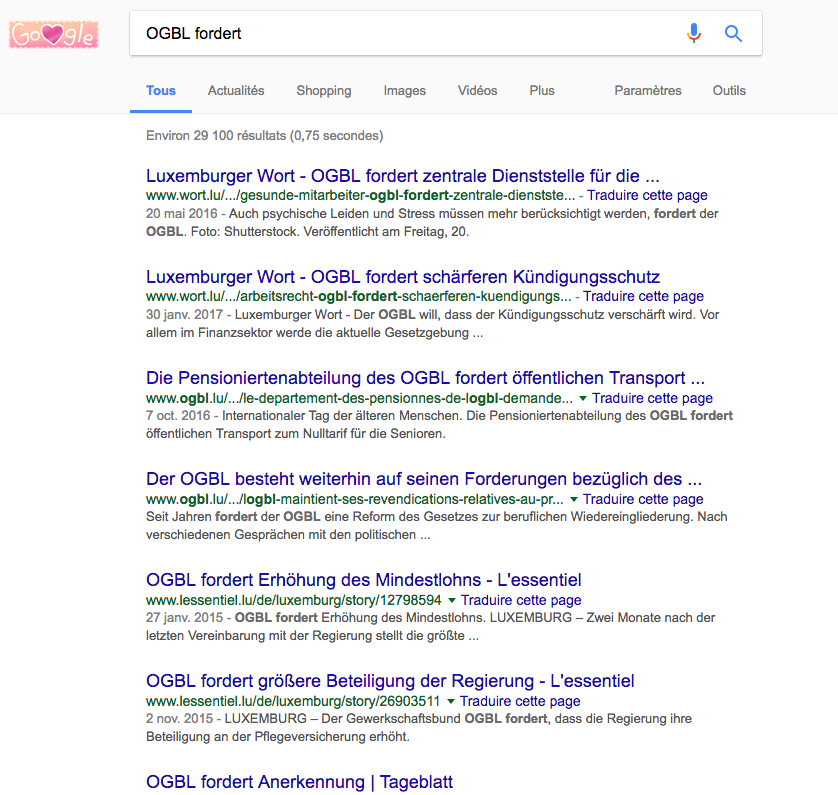Switch to the Images tab
This screenshot has width=838, height=795.
click(404, 91)
